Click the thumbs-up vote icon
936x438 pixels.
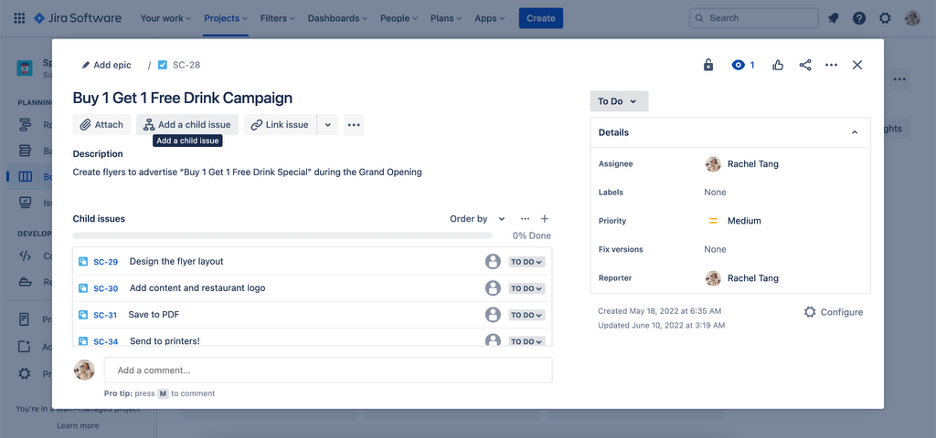click(x=778, y=65)
